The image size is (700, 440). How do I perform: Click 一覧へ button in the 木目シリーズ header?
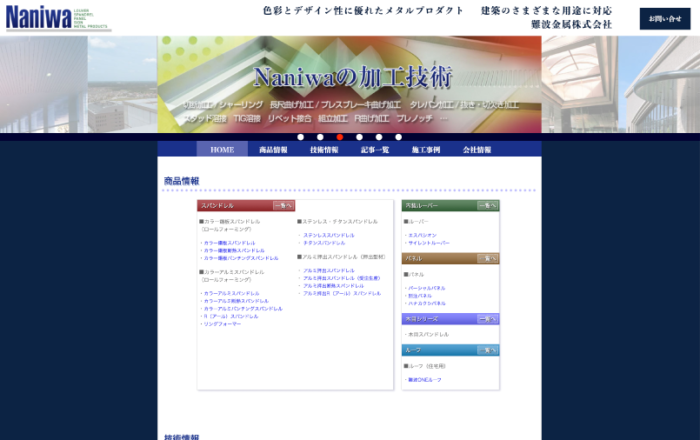click(487, 319)
